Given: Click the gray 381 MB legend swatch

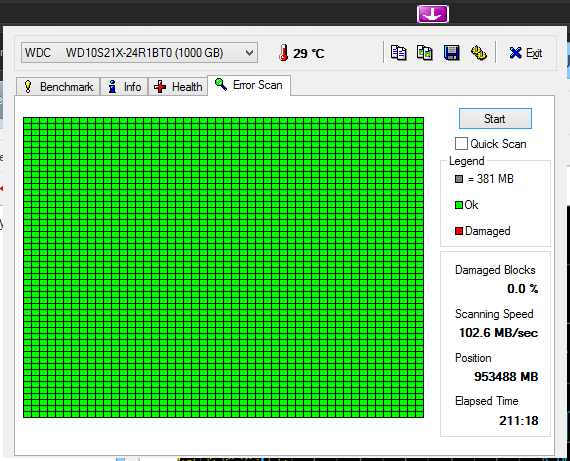Looking at the screenshot, I should click(459, 179).
